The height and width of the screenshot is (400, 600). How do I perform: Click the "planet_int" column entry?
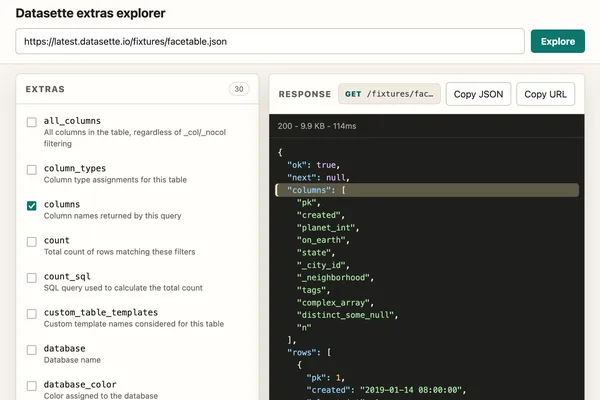tap(328, 228)
